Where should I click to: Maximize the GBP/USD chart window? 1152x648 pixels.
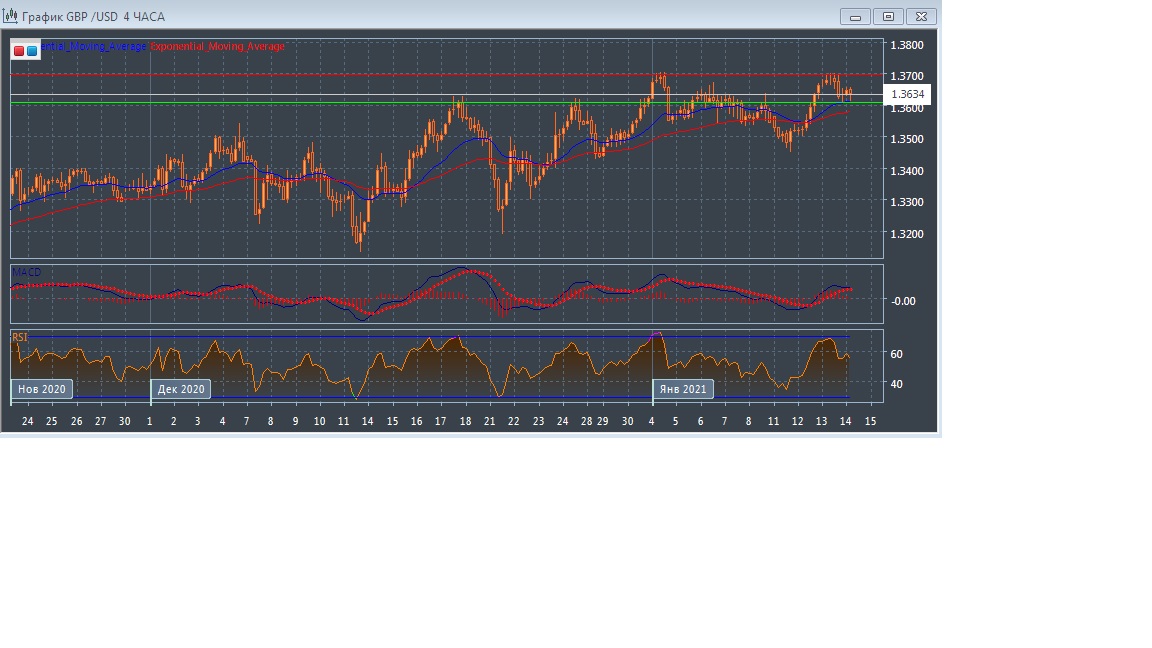point(888,16)
